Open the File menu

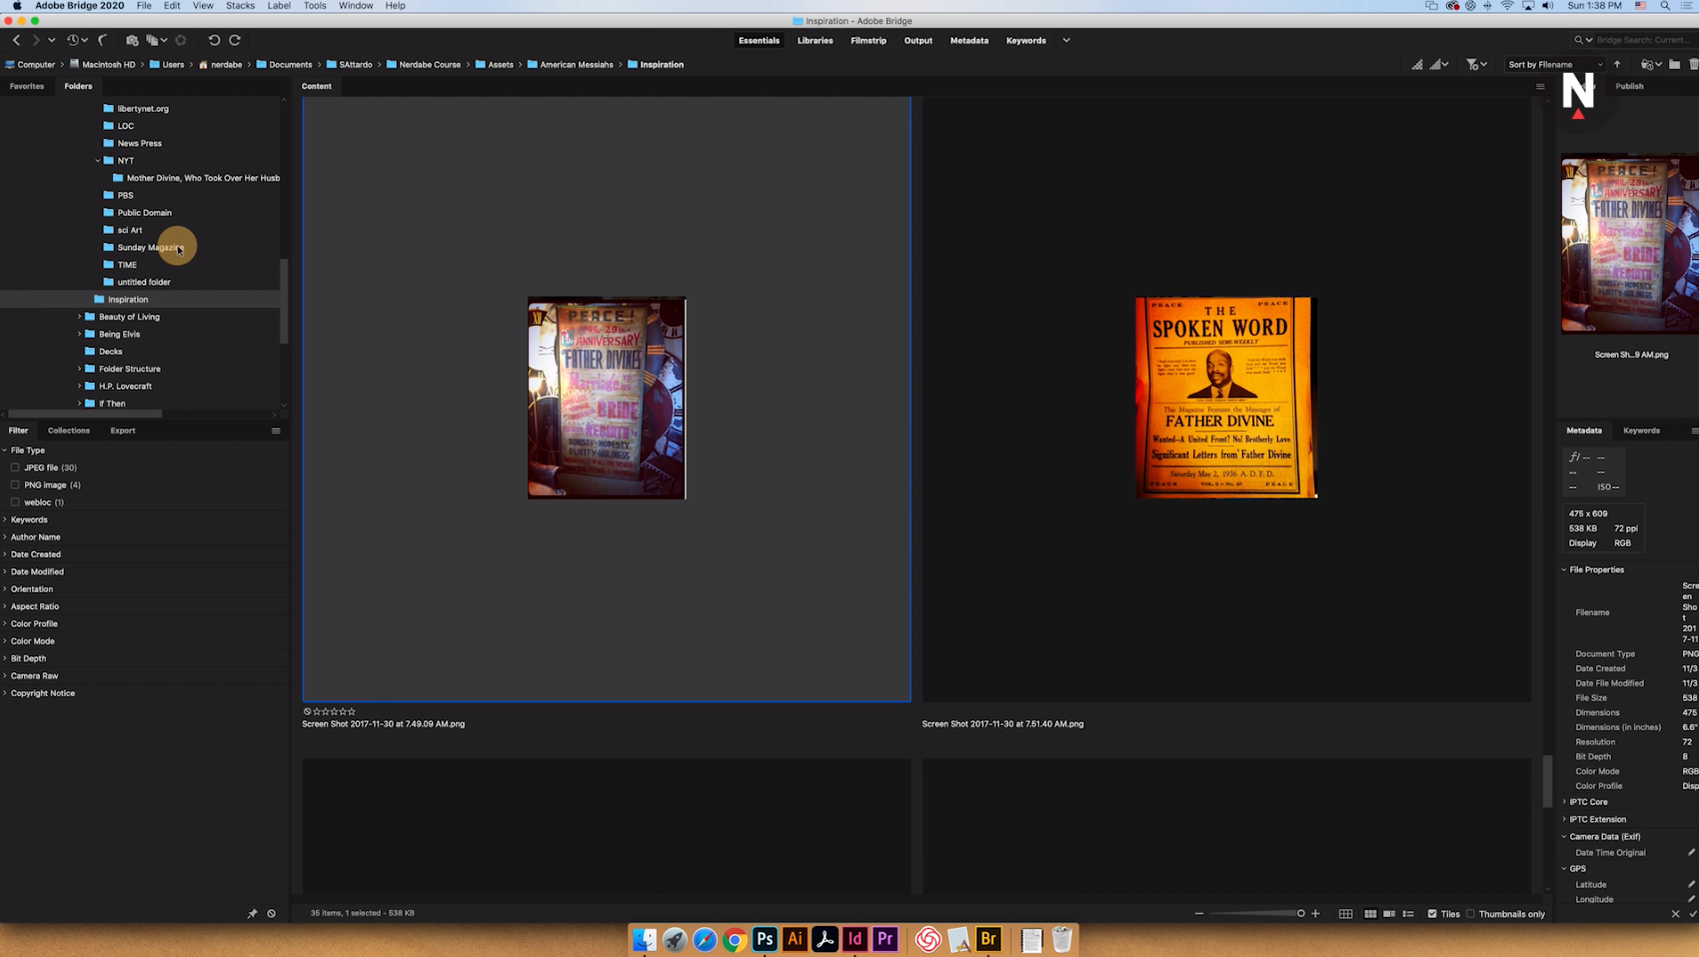click(x=144, y=6)
